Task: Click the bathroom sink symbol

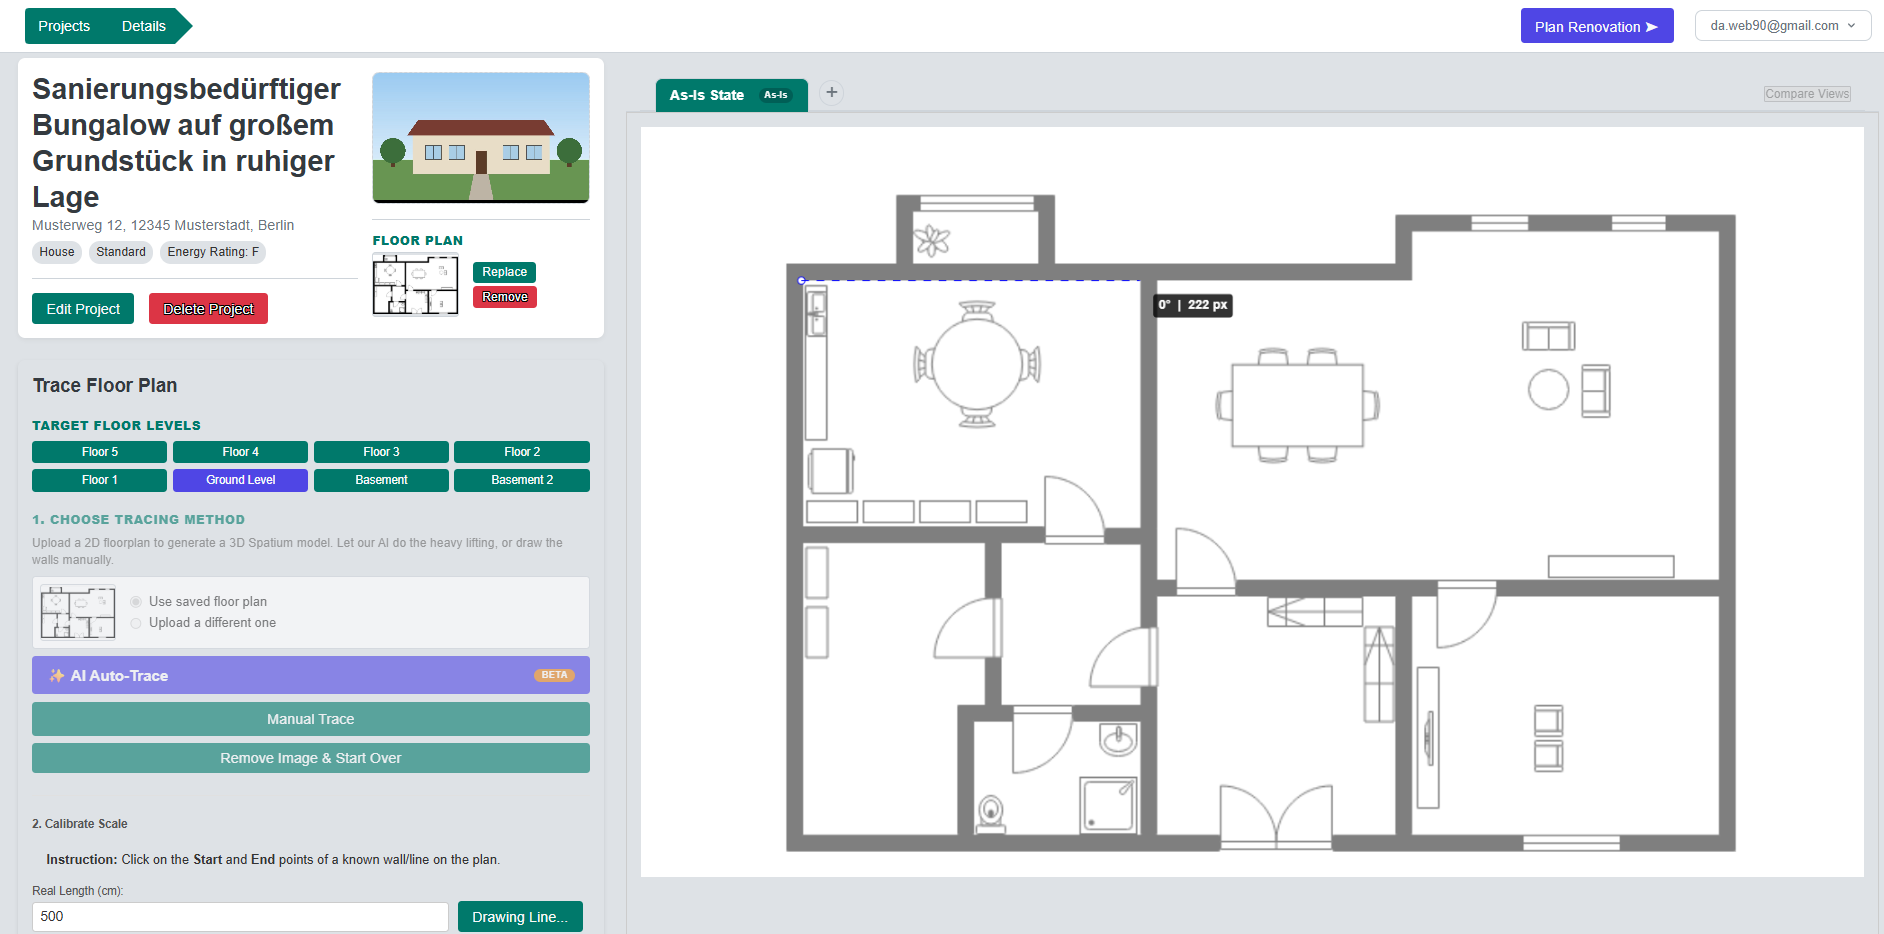Action: coord(1118,740)
